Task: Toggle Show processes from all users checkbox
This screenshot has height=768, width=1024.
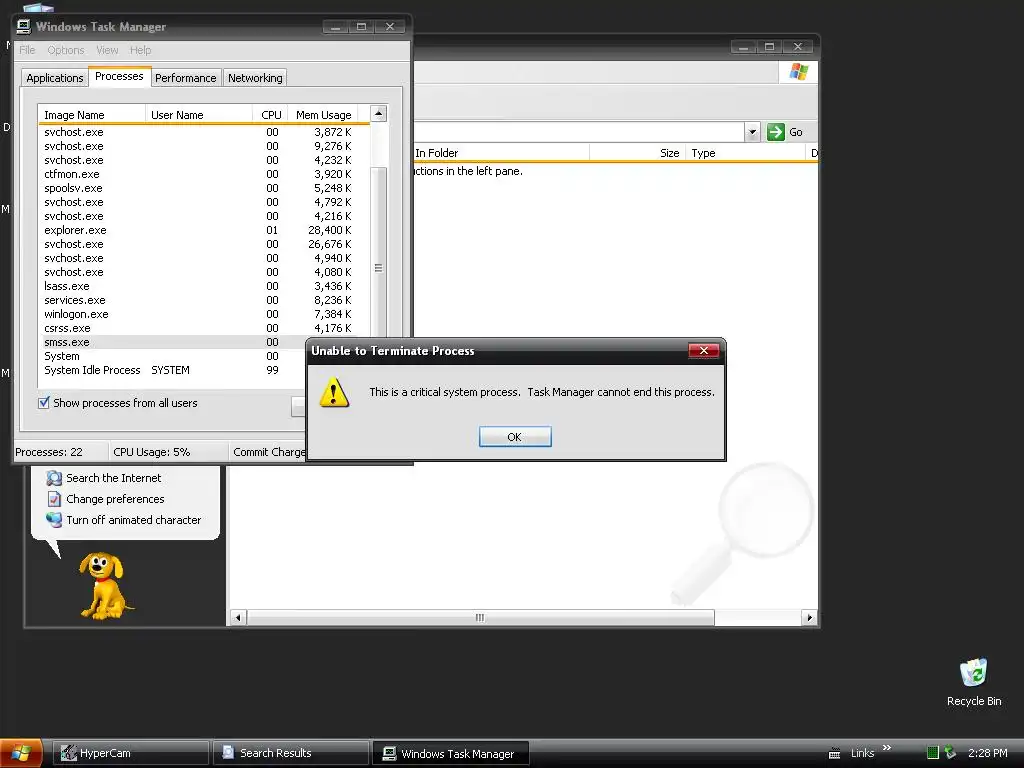Action: [x=44, y=403]
